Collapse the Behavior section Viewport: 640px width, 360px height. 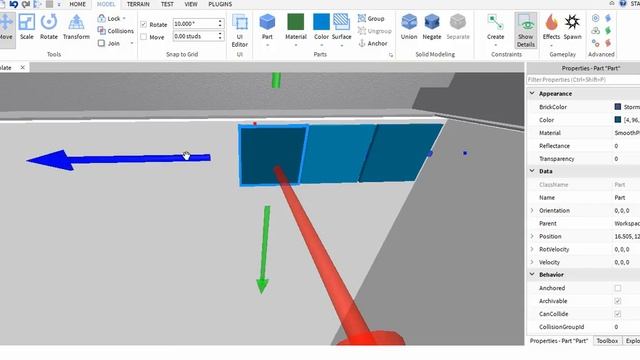tap(532, 275)
